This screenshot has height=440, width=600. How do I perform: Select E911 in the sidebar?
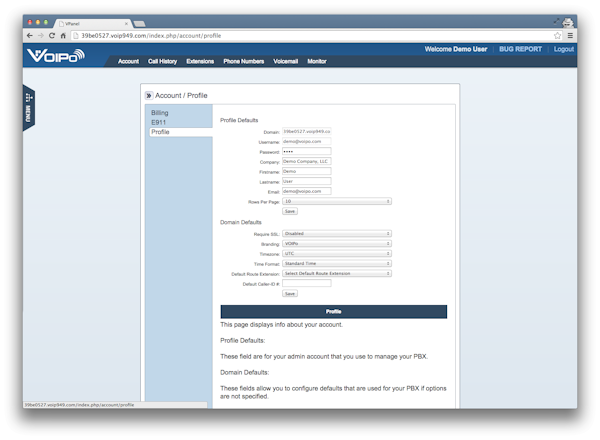(x=158, y=122)
